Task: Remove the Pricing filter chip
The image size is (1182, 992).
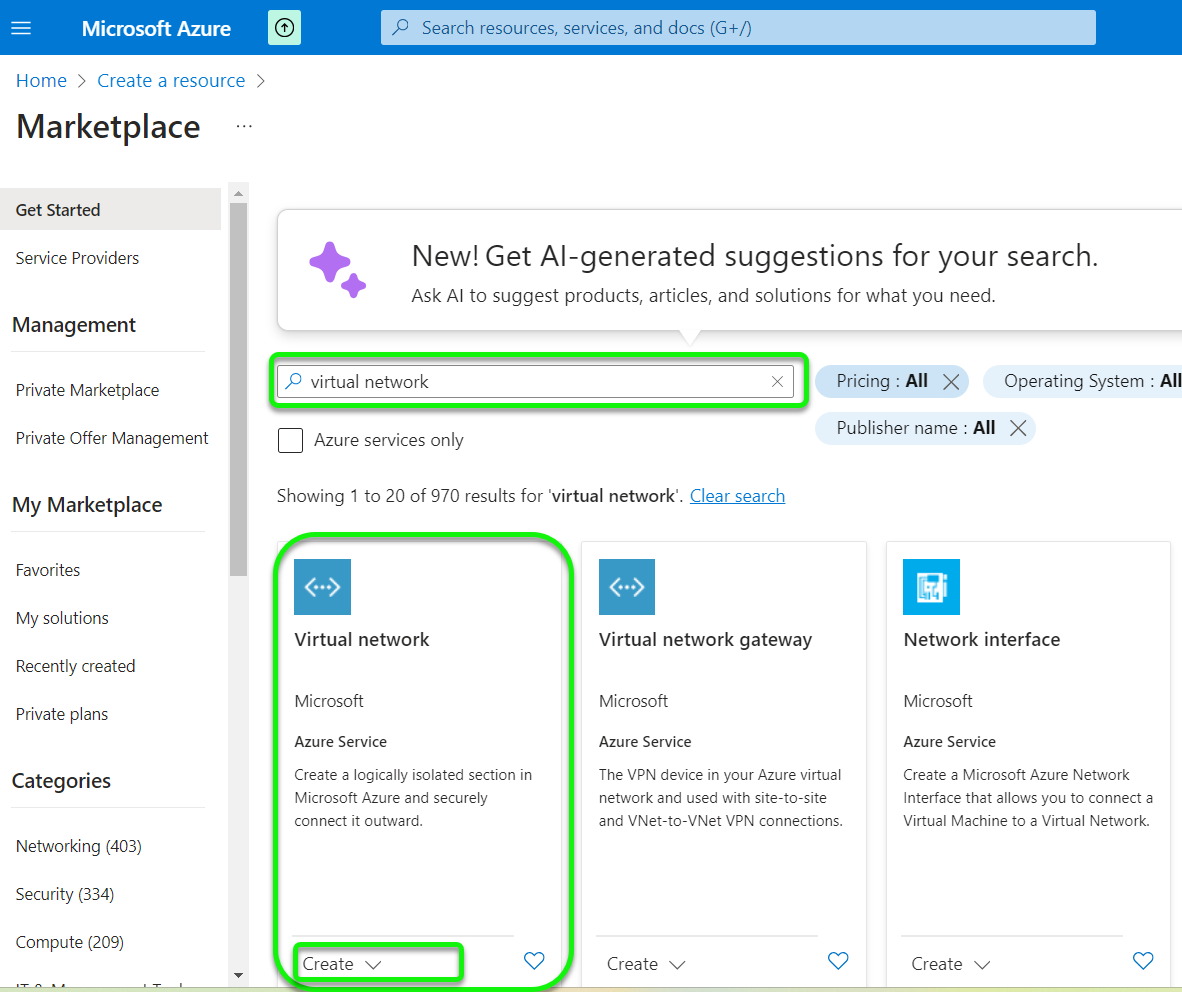Action: (x=951, y=381)
